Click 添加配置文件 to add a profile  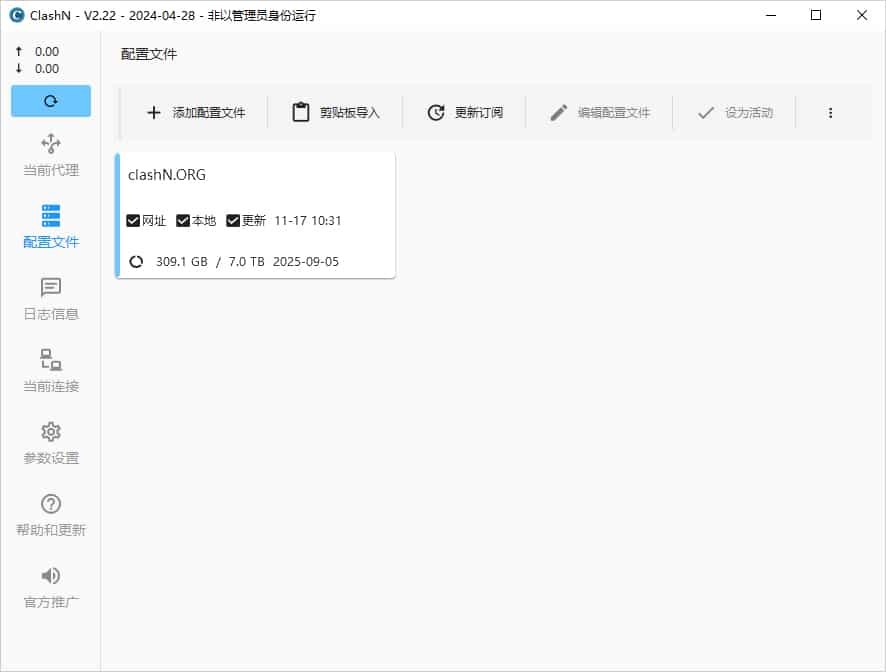click(x=196, y=112)
